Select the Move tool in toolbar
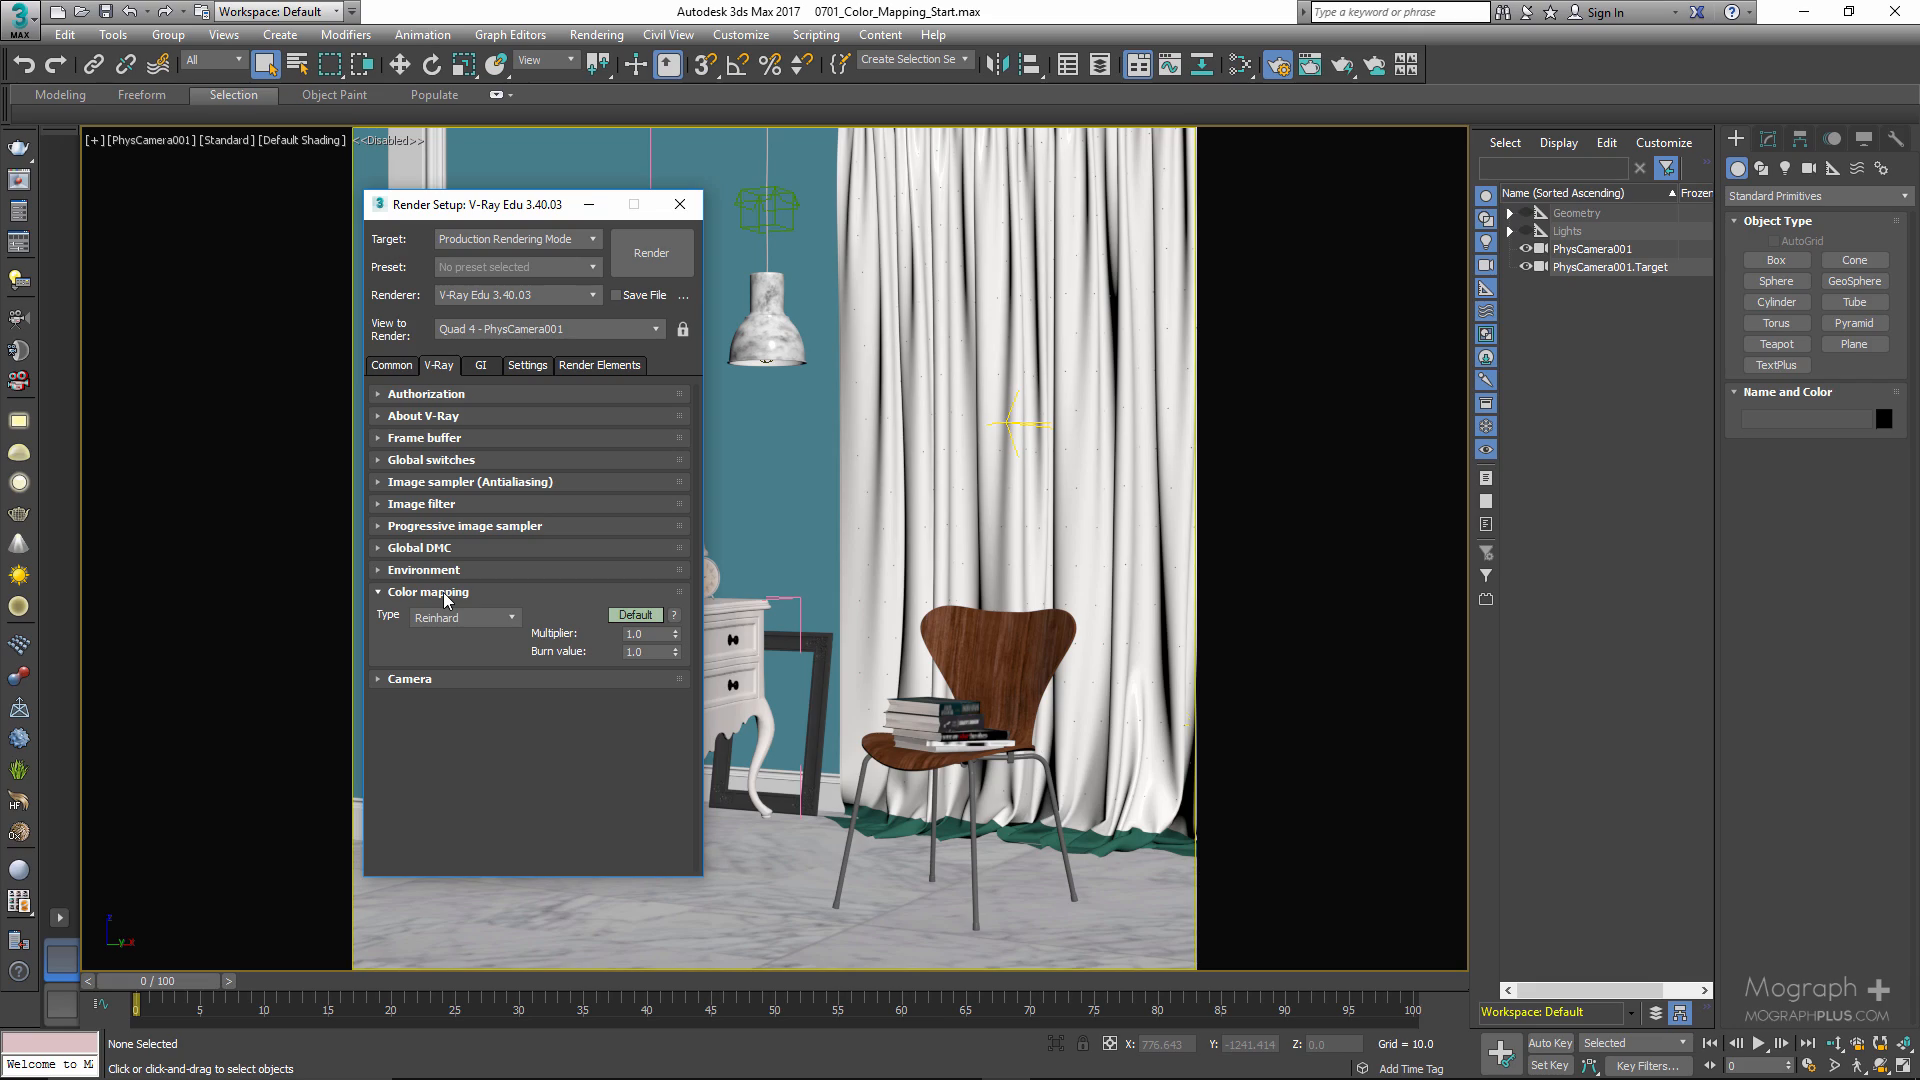Screen dimensions: 1920x1080 click(399, 65)
